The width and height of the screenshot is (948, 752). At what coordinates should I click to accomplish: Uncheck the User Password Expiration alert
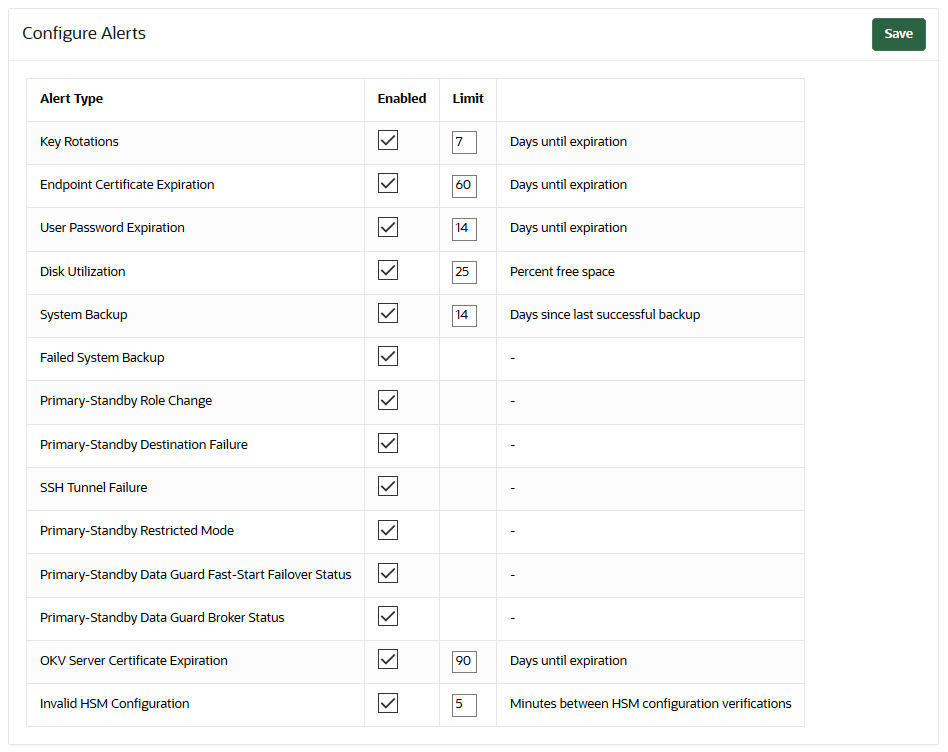[x=387, y=227]
